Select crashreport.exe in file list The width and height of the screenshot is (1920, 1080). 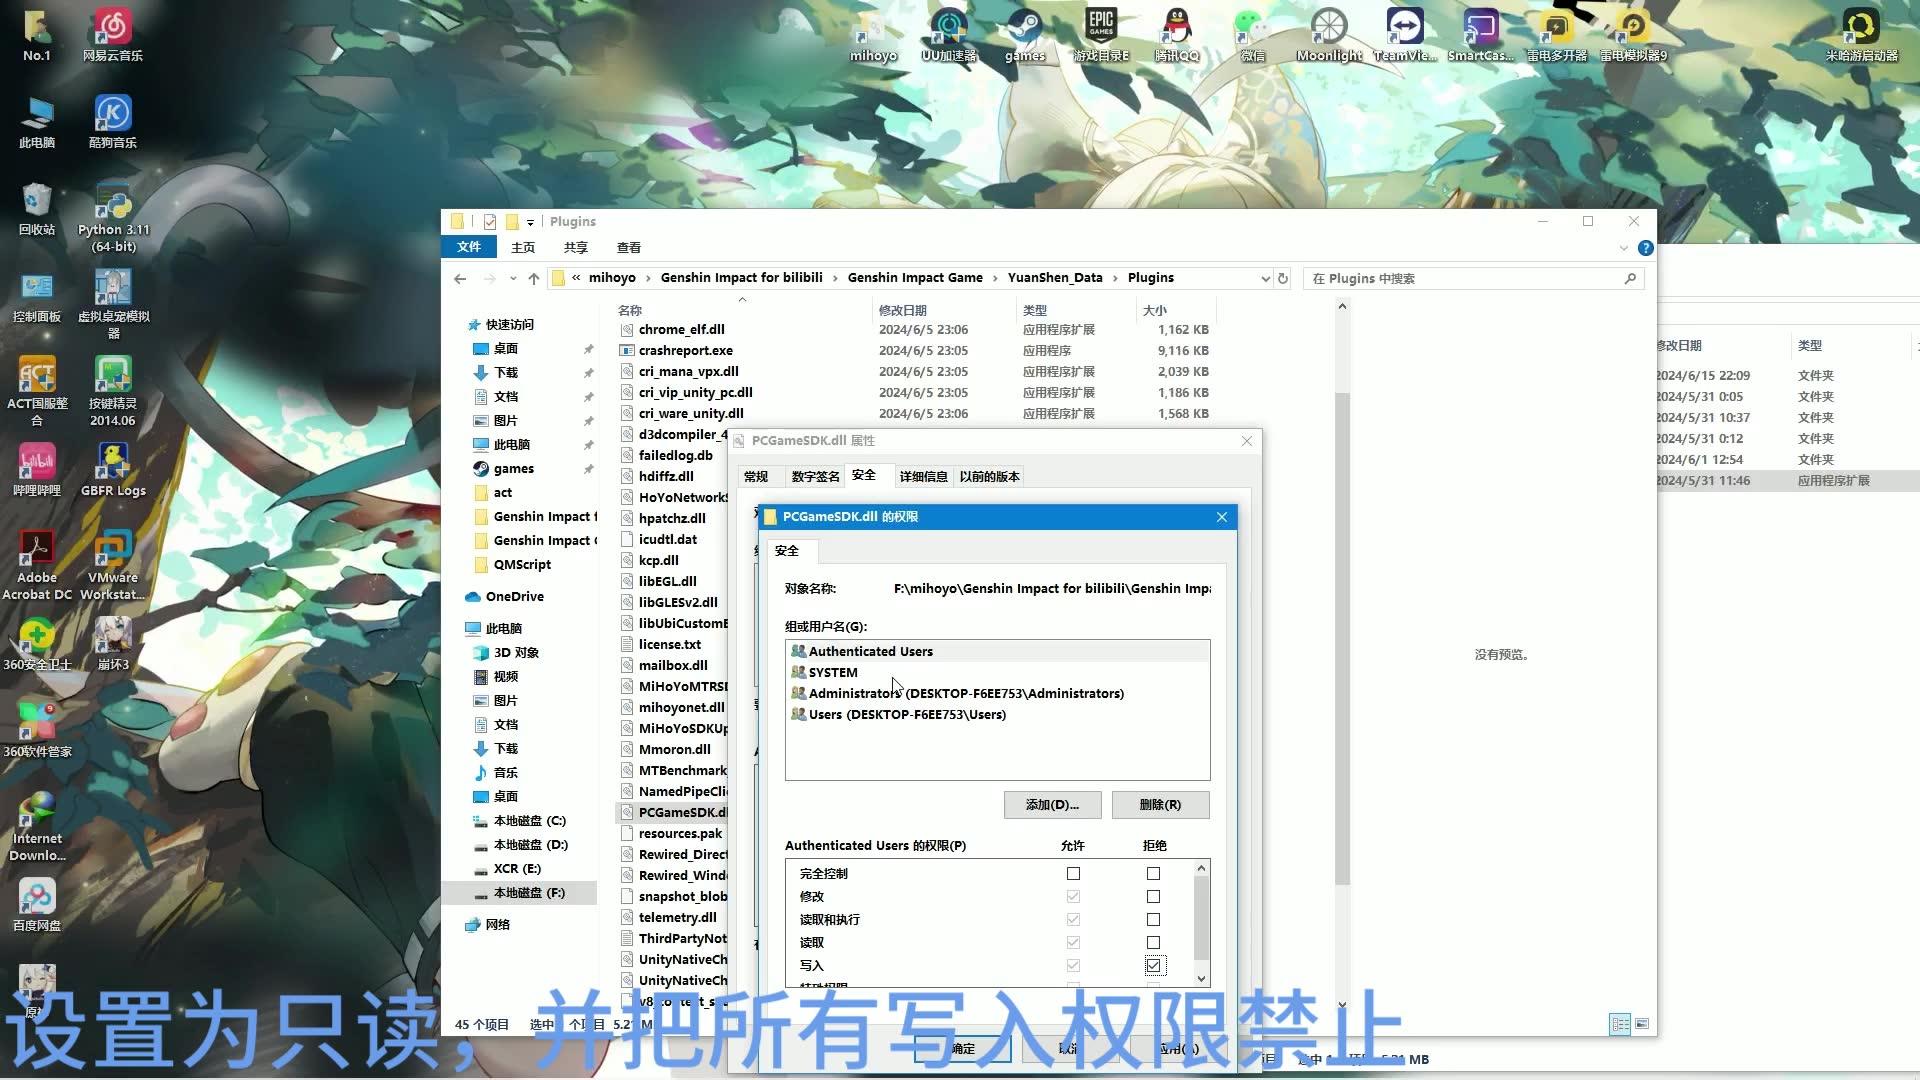[686, 351]
